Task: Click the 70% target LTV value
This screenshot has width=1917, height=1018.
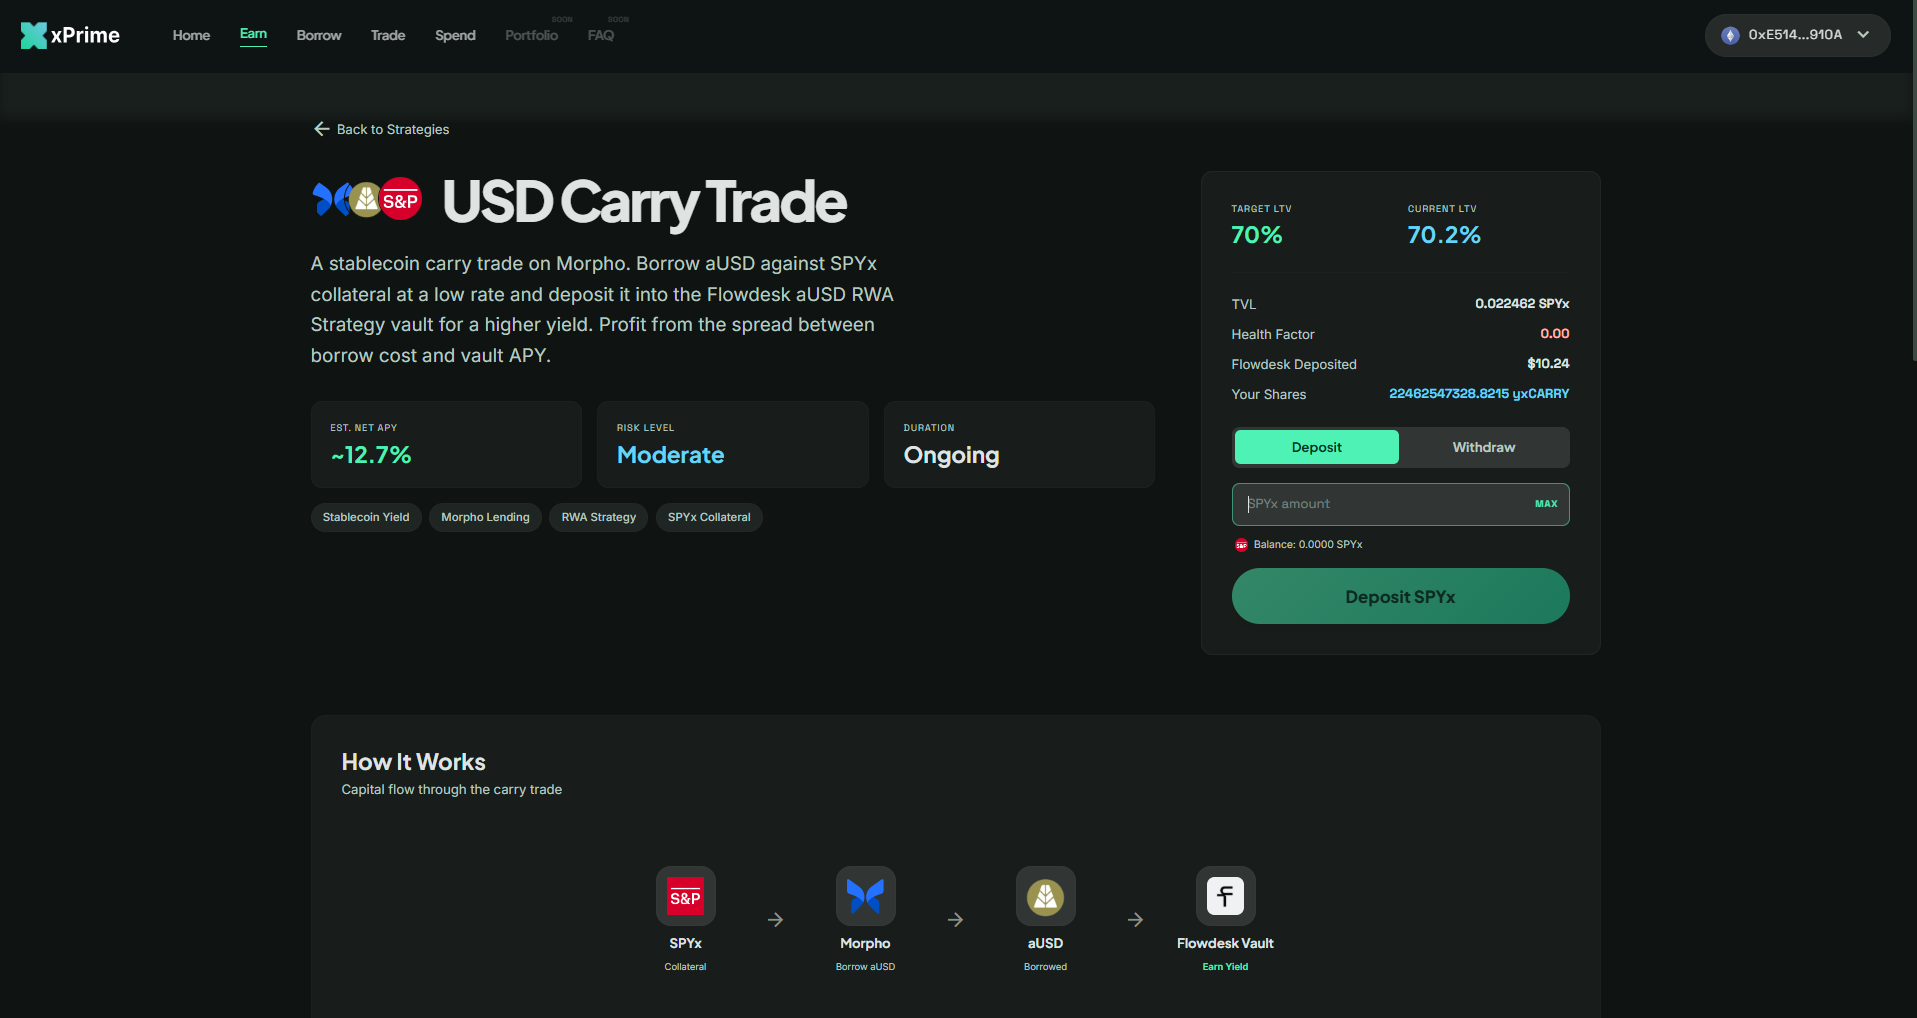Action: coord(1257,235)
